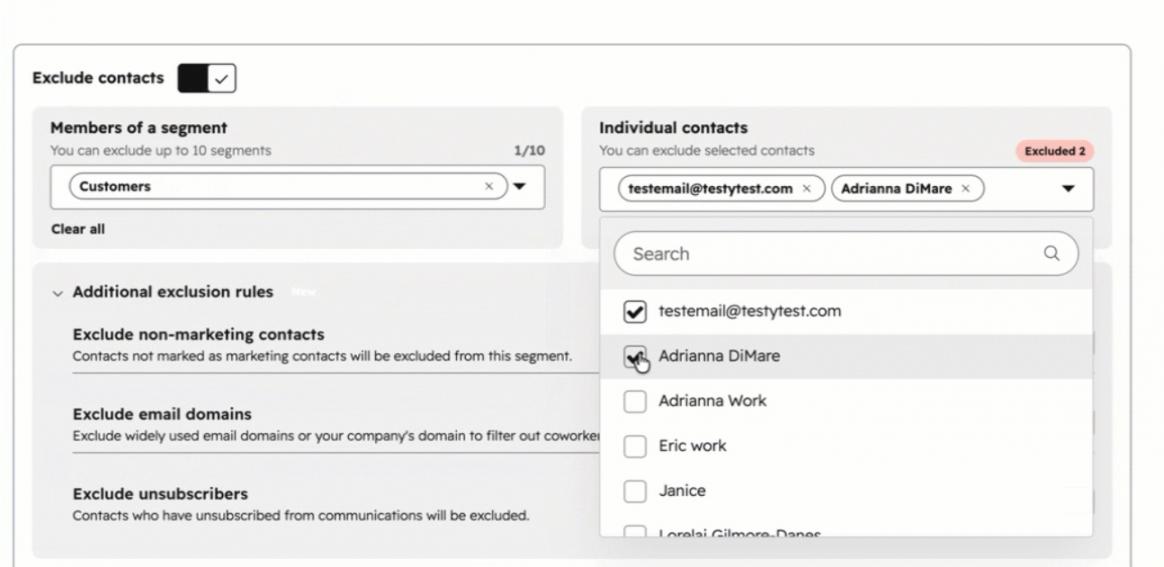The image size is (1164, 567).
Task: Click the Exclude non-marketing contacts heading
Action: coord(198,335)
